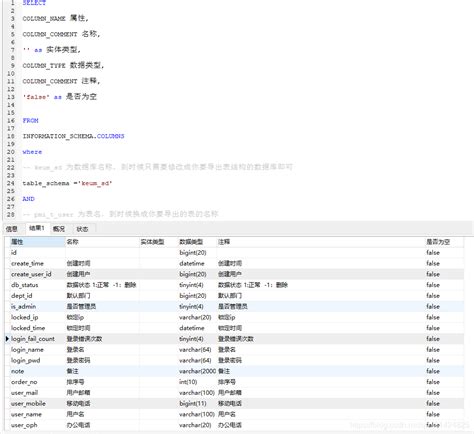Click 名称 cell '创建时间' in create_time row
Viewport: 474px width, 434px height.
78,263
